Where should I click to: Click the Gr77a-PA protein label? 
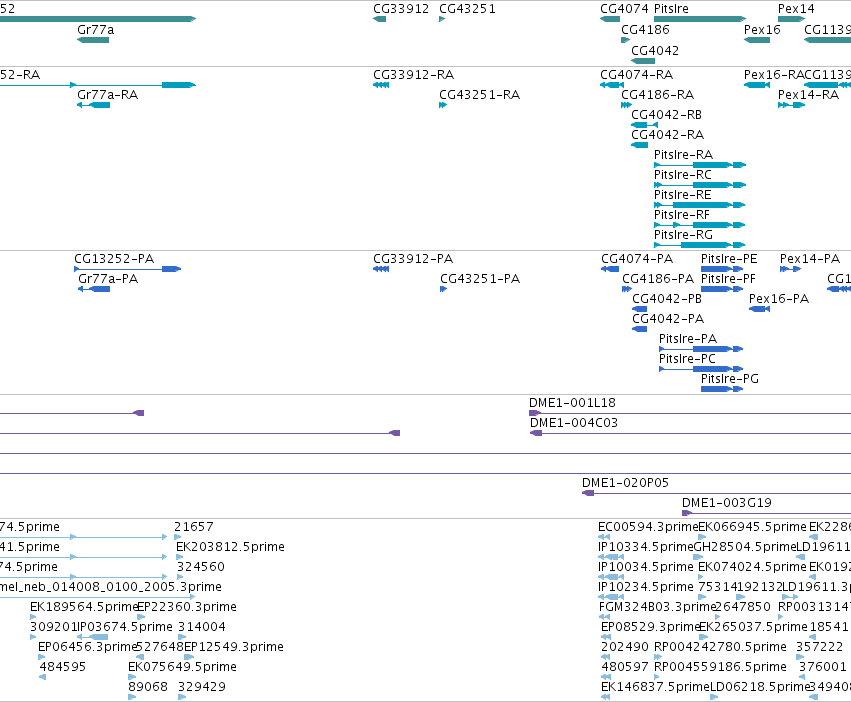[108, 279]
